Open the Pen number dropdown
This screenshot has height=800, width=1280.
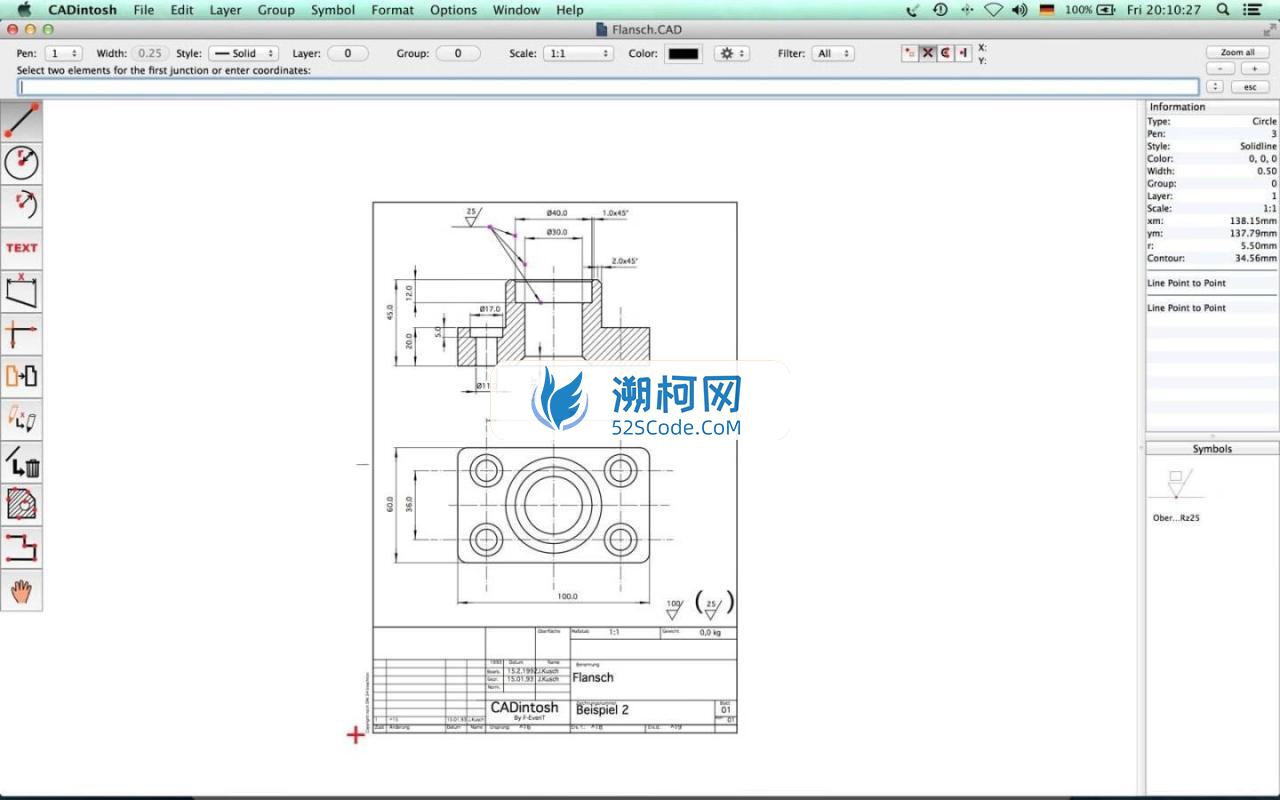[x=63, y=53]
